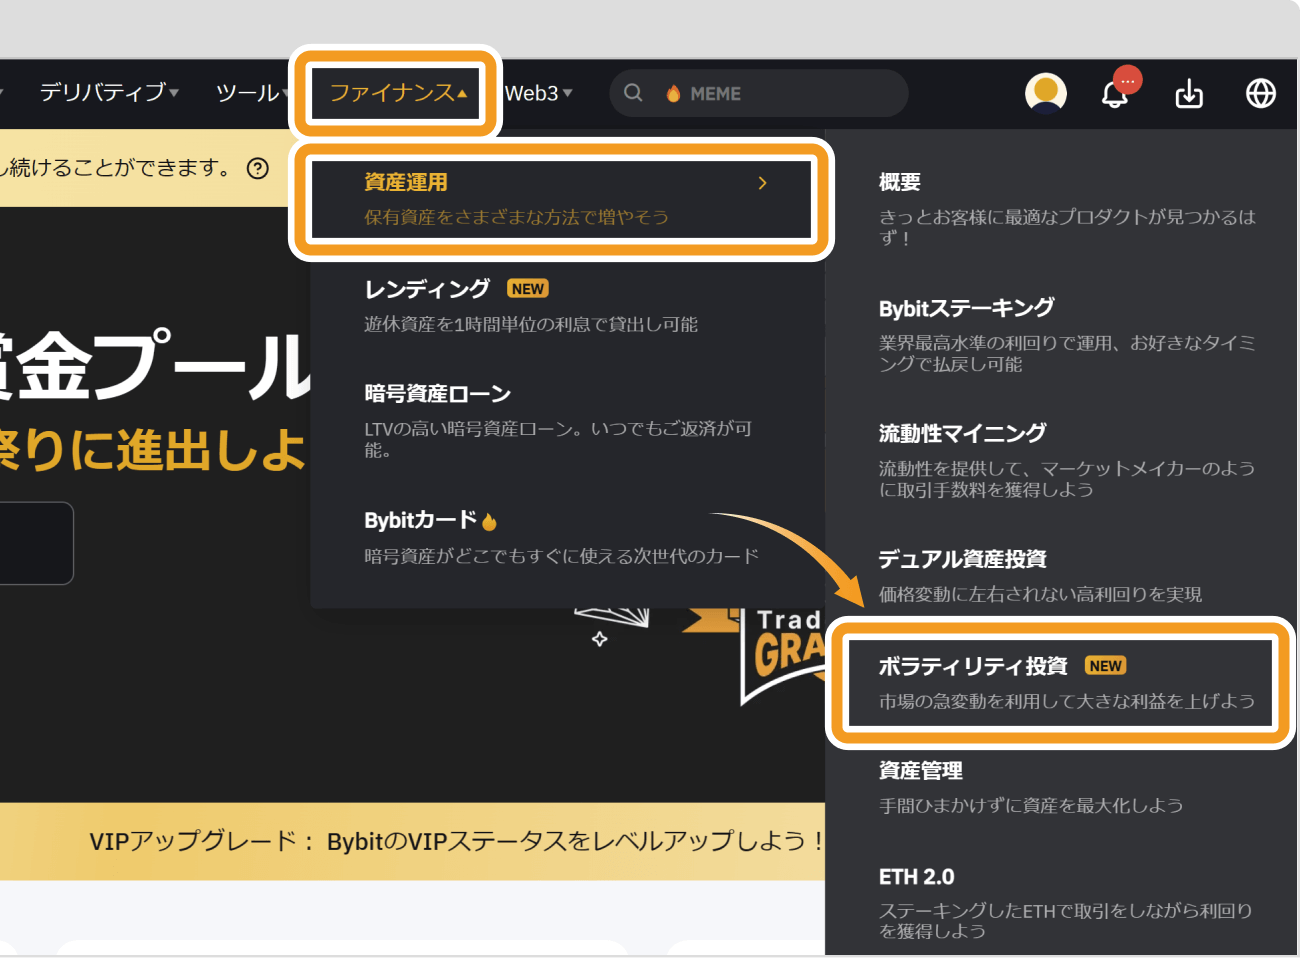Open the user profile avatar
Image resolution: width=1300 pixels, height=958 pixels.
pos(1046,93)
